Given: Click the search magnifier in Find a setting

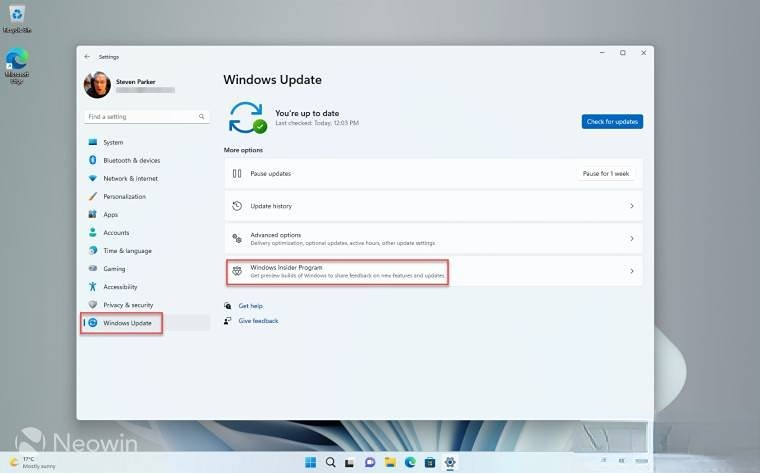Looking at the screenshot, I should [x=201, y=116].
